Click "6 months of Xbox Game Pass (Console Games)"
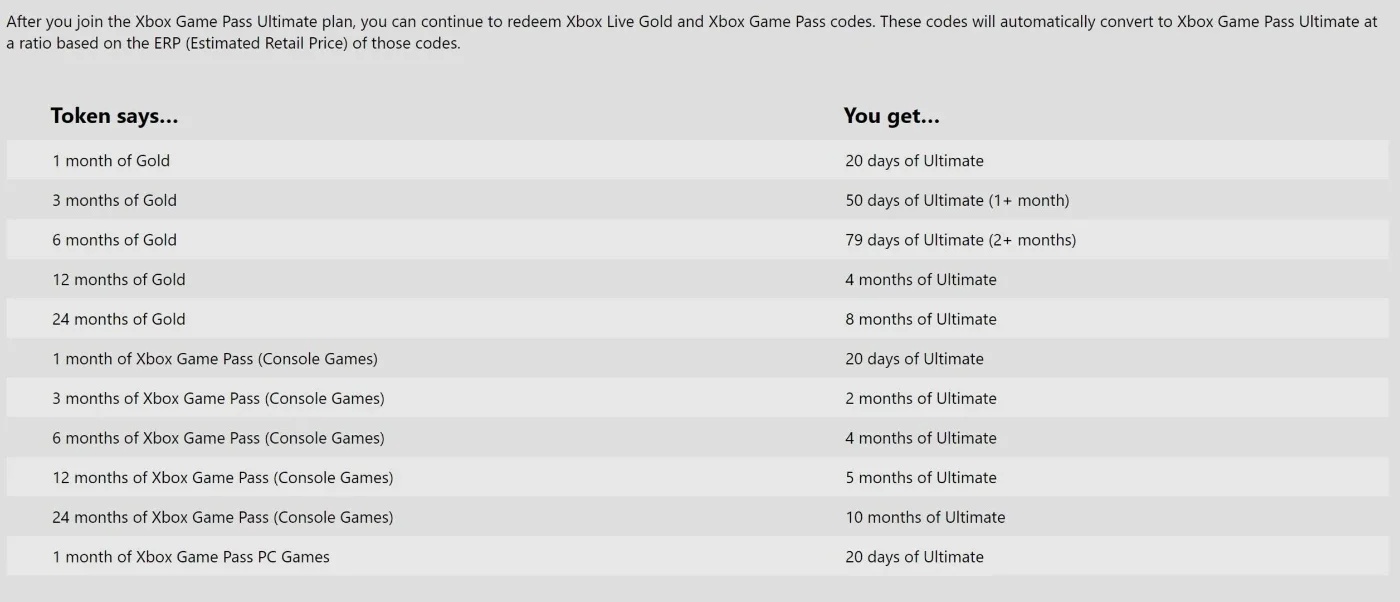 point(218,438)
